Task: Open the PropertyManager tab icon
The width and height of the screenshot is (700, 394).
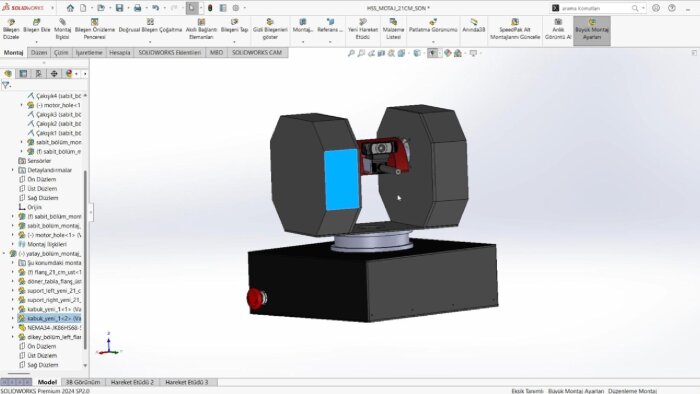Action: 23,74
